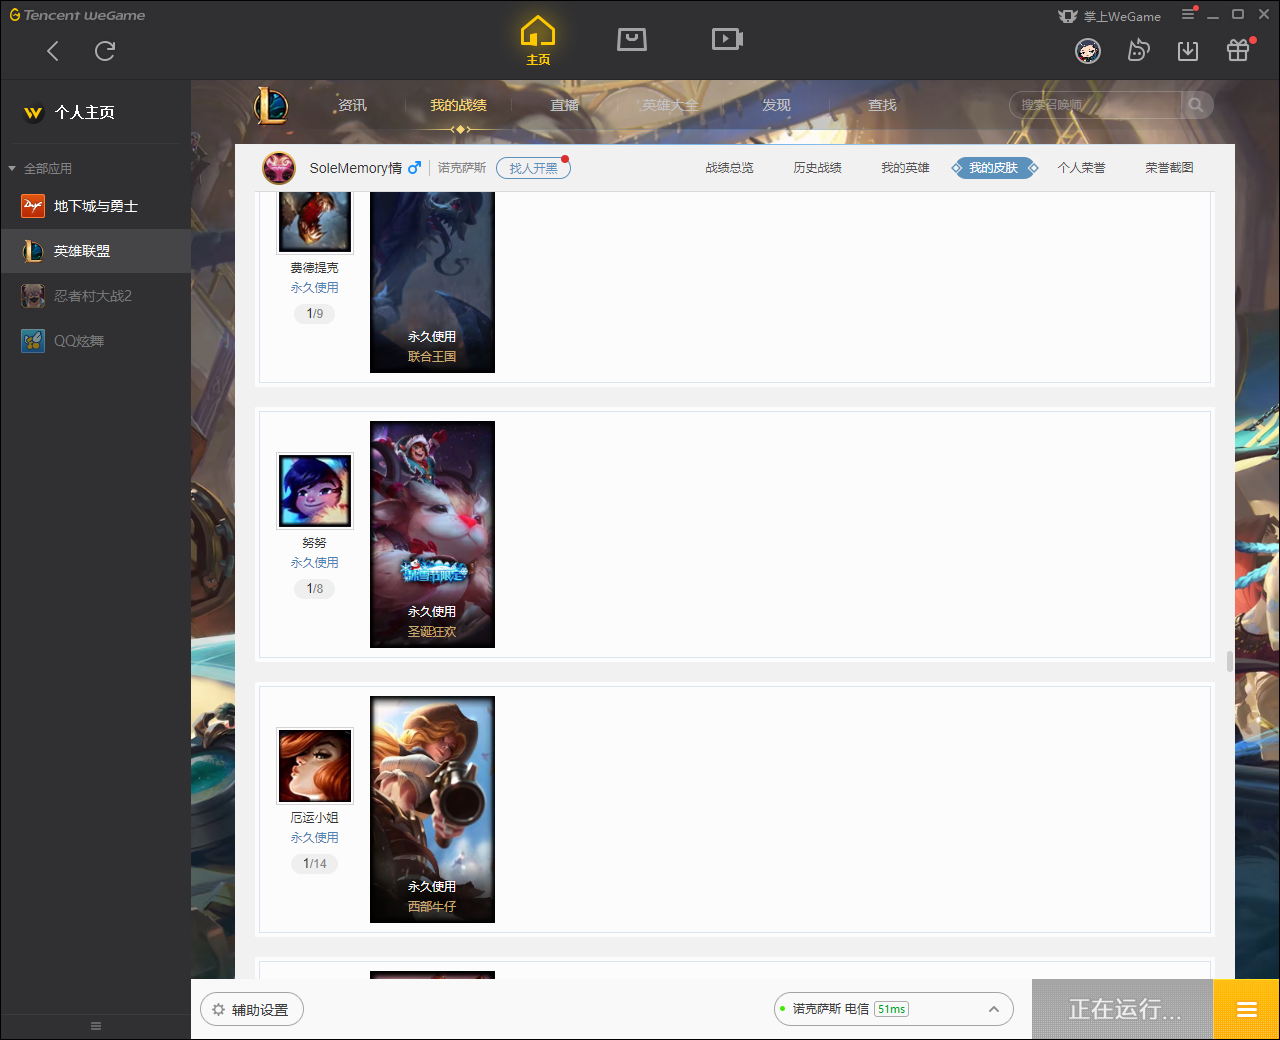The image size is (1280, 1040).
Task: Click the 1/14 skin count badge
Action: (315, 863)
